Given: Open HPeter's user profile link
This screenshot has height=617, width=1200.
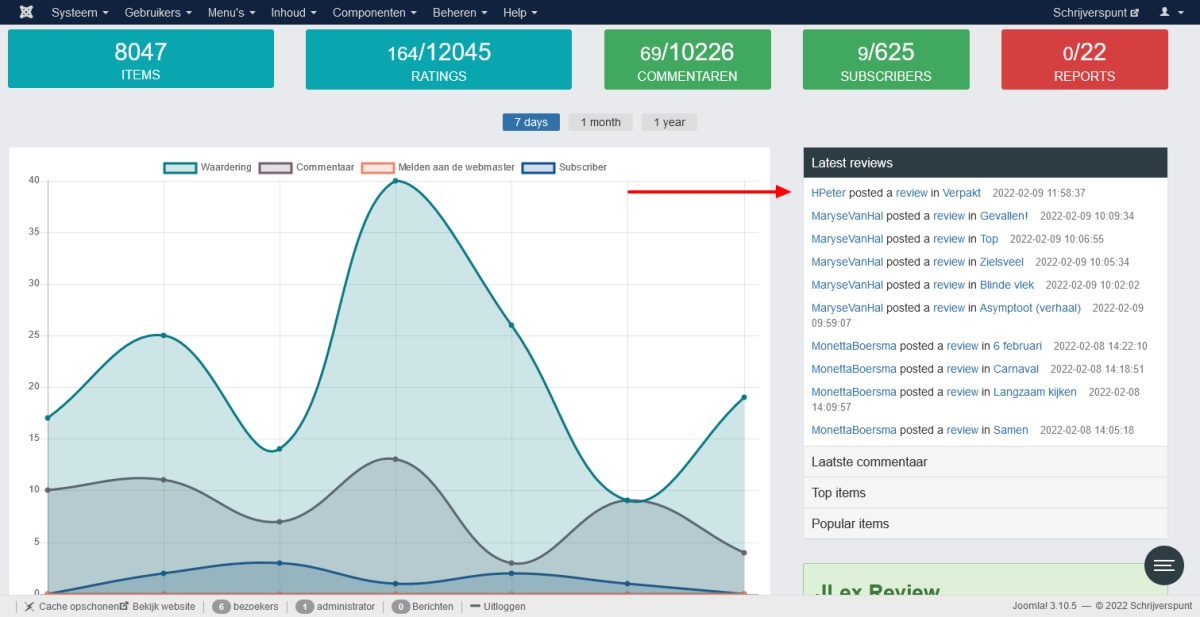Looking at the screenshot, I should pos(828,193).
